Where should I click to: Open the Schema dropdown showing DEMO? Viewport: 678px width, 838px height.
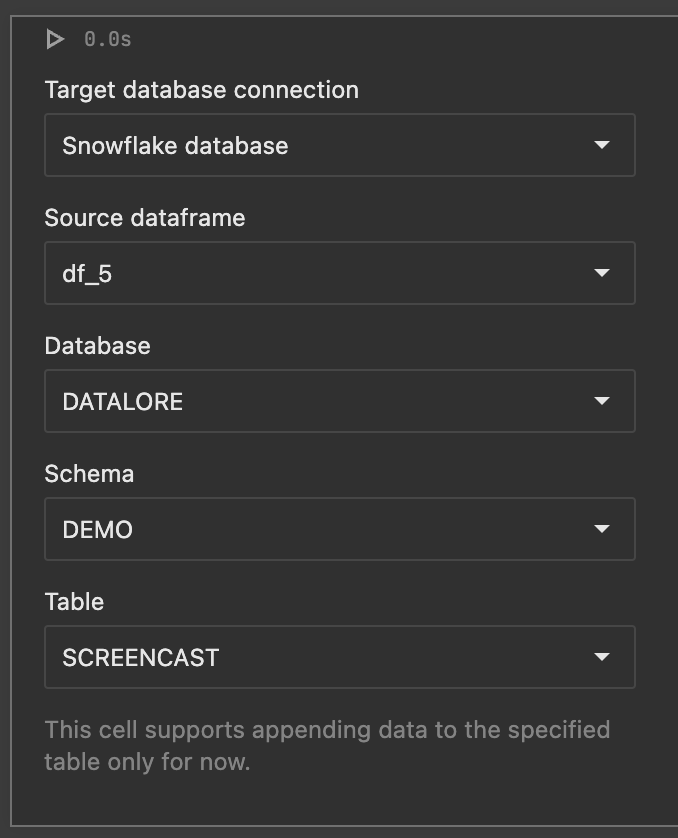click(340, 529)
